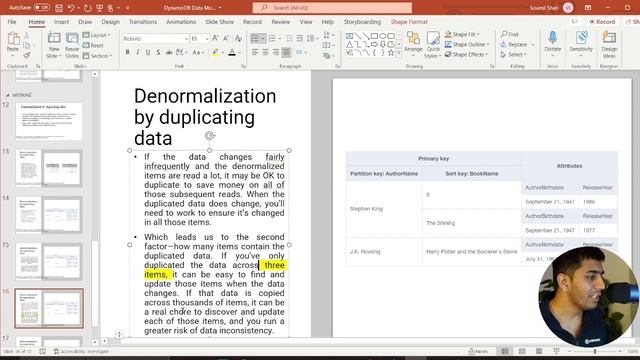The height and width of the screenshot is (360, 640).
Task: Collapse the section2 group
Action: pos(7,95)
